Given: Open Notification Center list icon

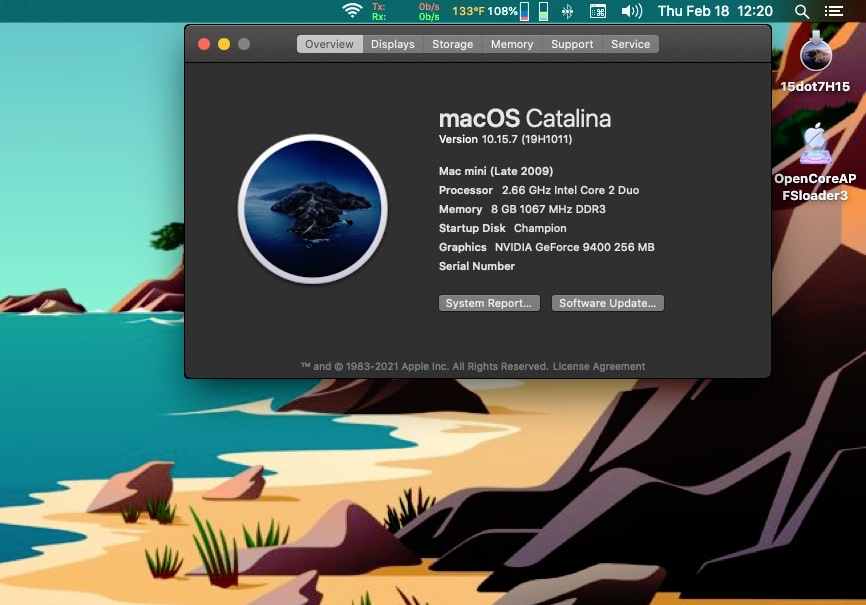Looking at the screenshot, I should 833,11.
